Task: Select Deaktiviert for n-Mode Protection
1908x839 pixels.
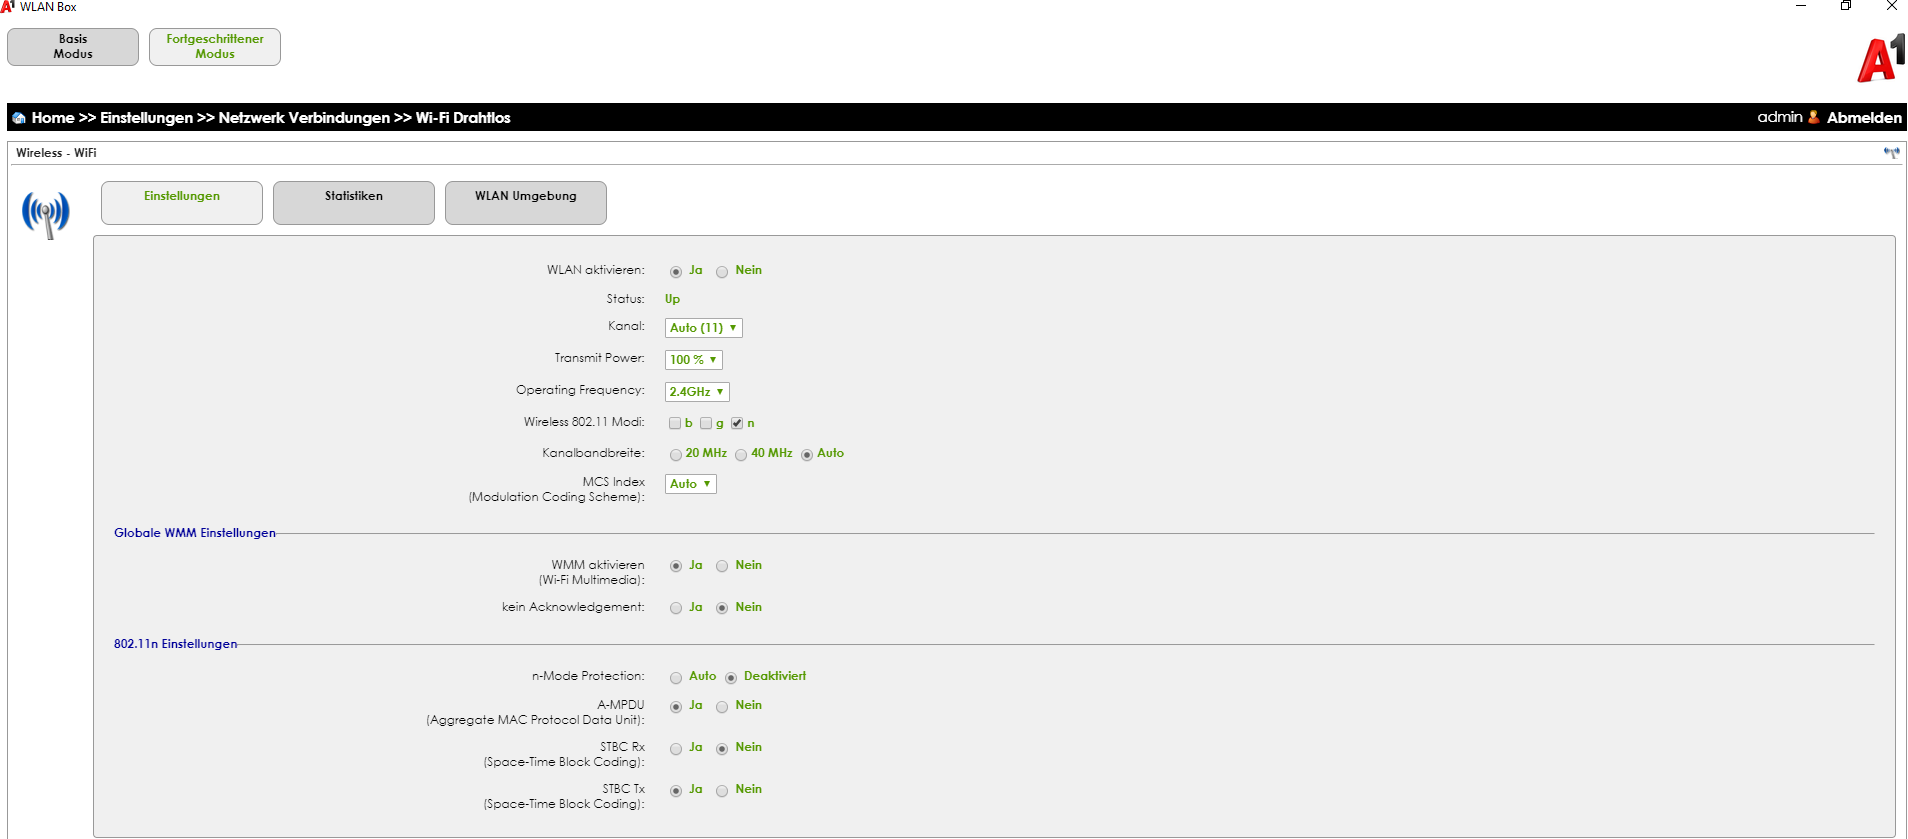Action: coord(731,678)
